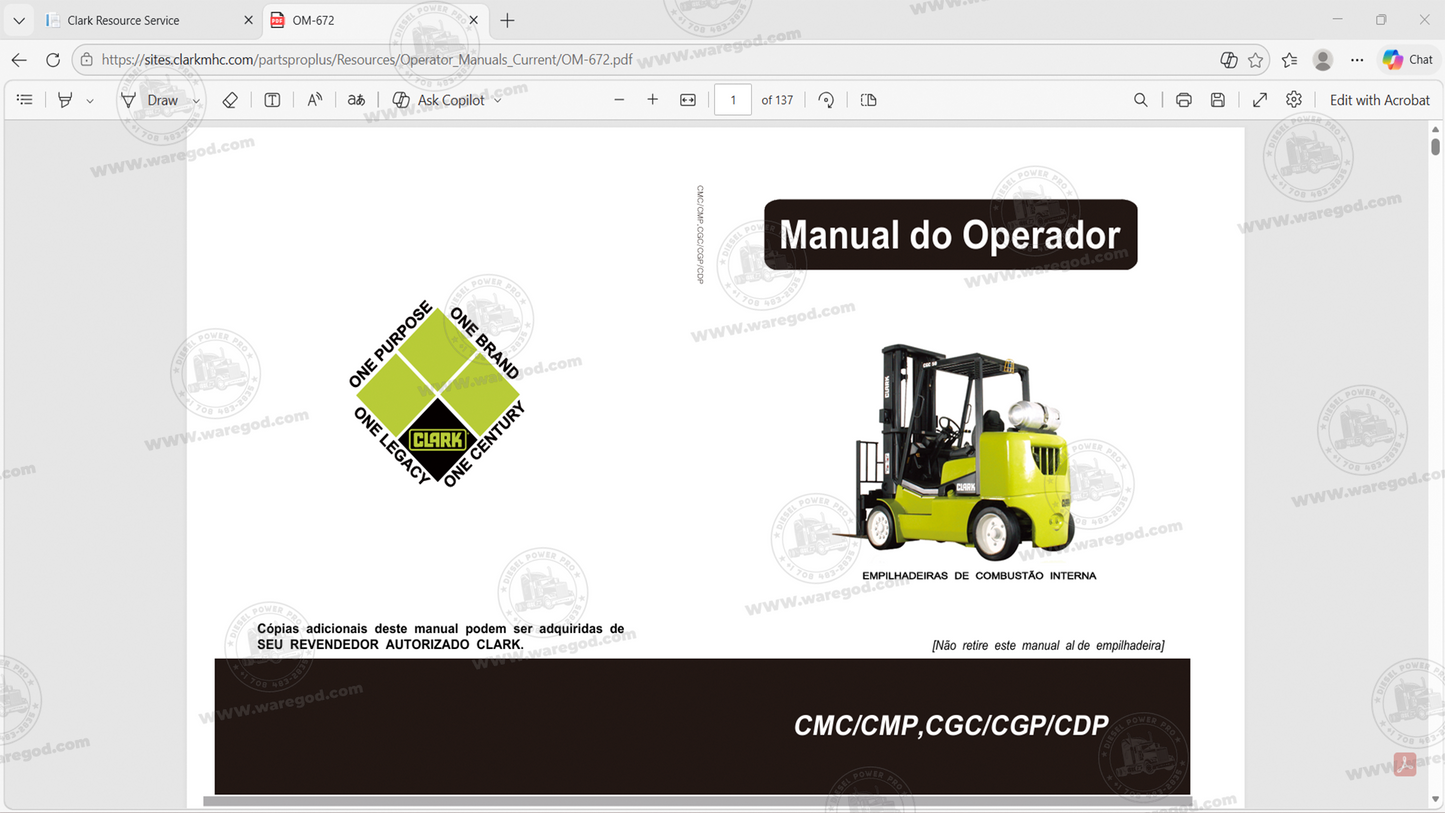Enter PDF full screen mode
The width and height of the screenshot is (1445, 813).
pyautogui.click(x=1260, y=100)
